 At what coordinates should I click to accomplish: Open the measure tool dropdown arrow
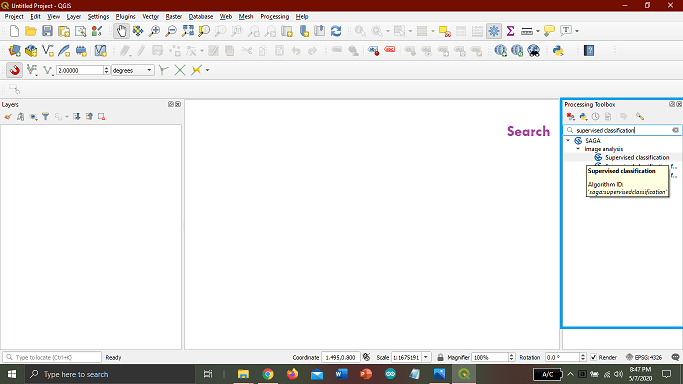click(x=538, y=31)
